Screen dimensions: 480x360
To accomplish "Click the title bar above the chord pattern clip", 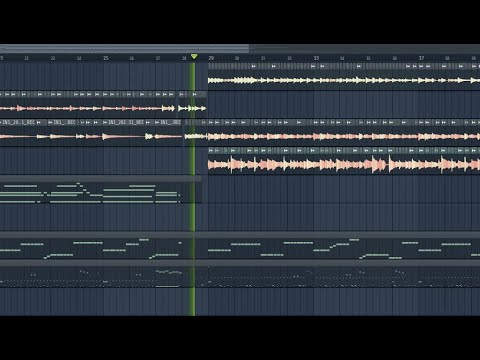I will tap(101, 179).
